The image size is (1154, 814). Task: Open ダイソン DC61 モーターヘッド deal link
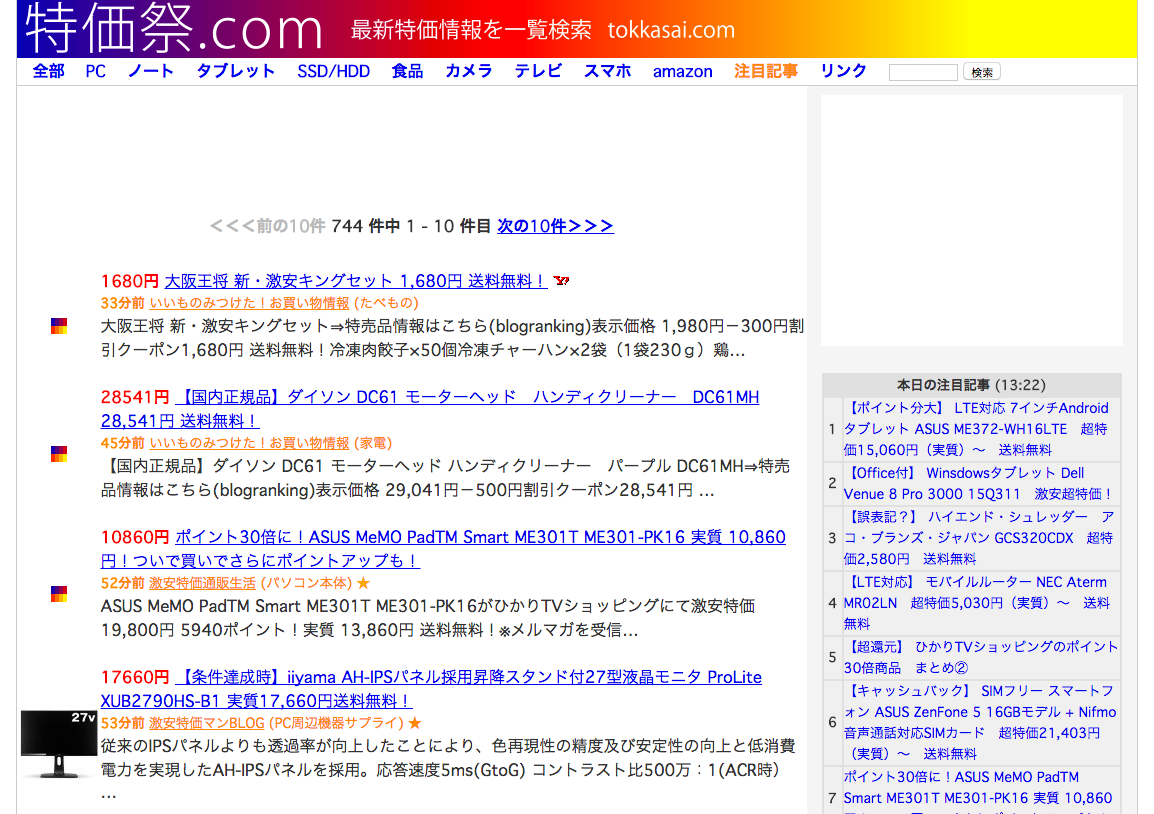(430, 409)
